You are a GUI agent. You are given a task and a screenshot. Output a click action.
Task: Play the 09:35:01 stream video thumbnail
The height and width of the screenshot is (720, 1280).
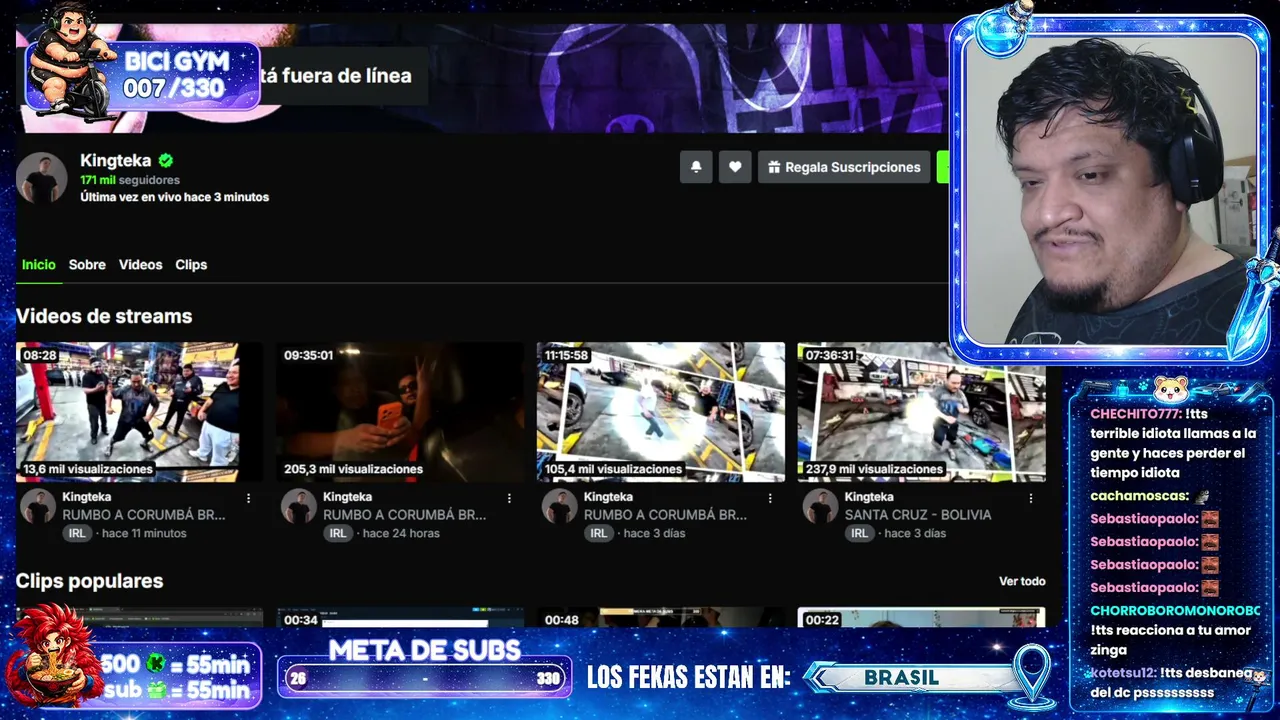[400, 412]
